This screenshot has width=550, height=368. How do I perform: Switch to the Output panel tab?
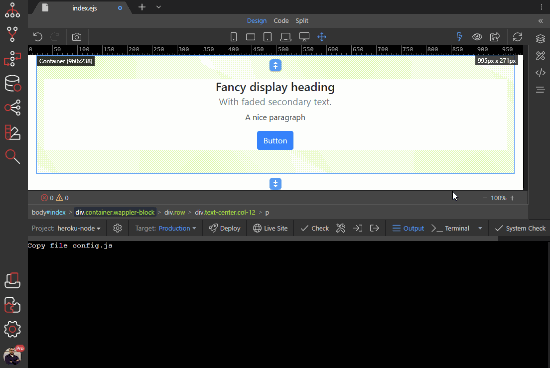[408, 228]
